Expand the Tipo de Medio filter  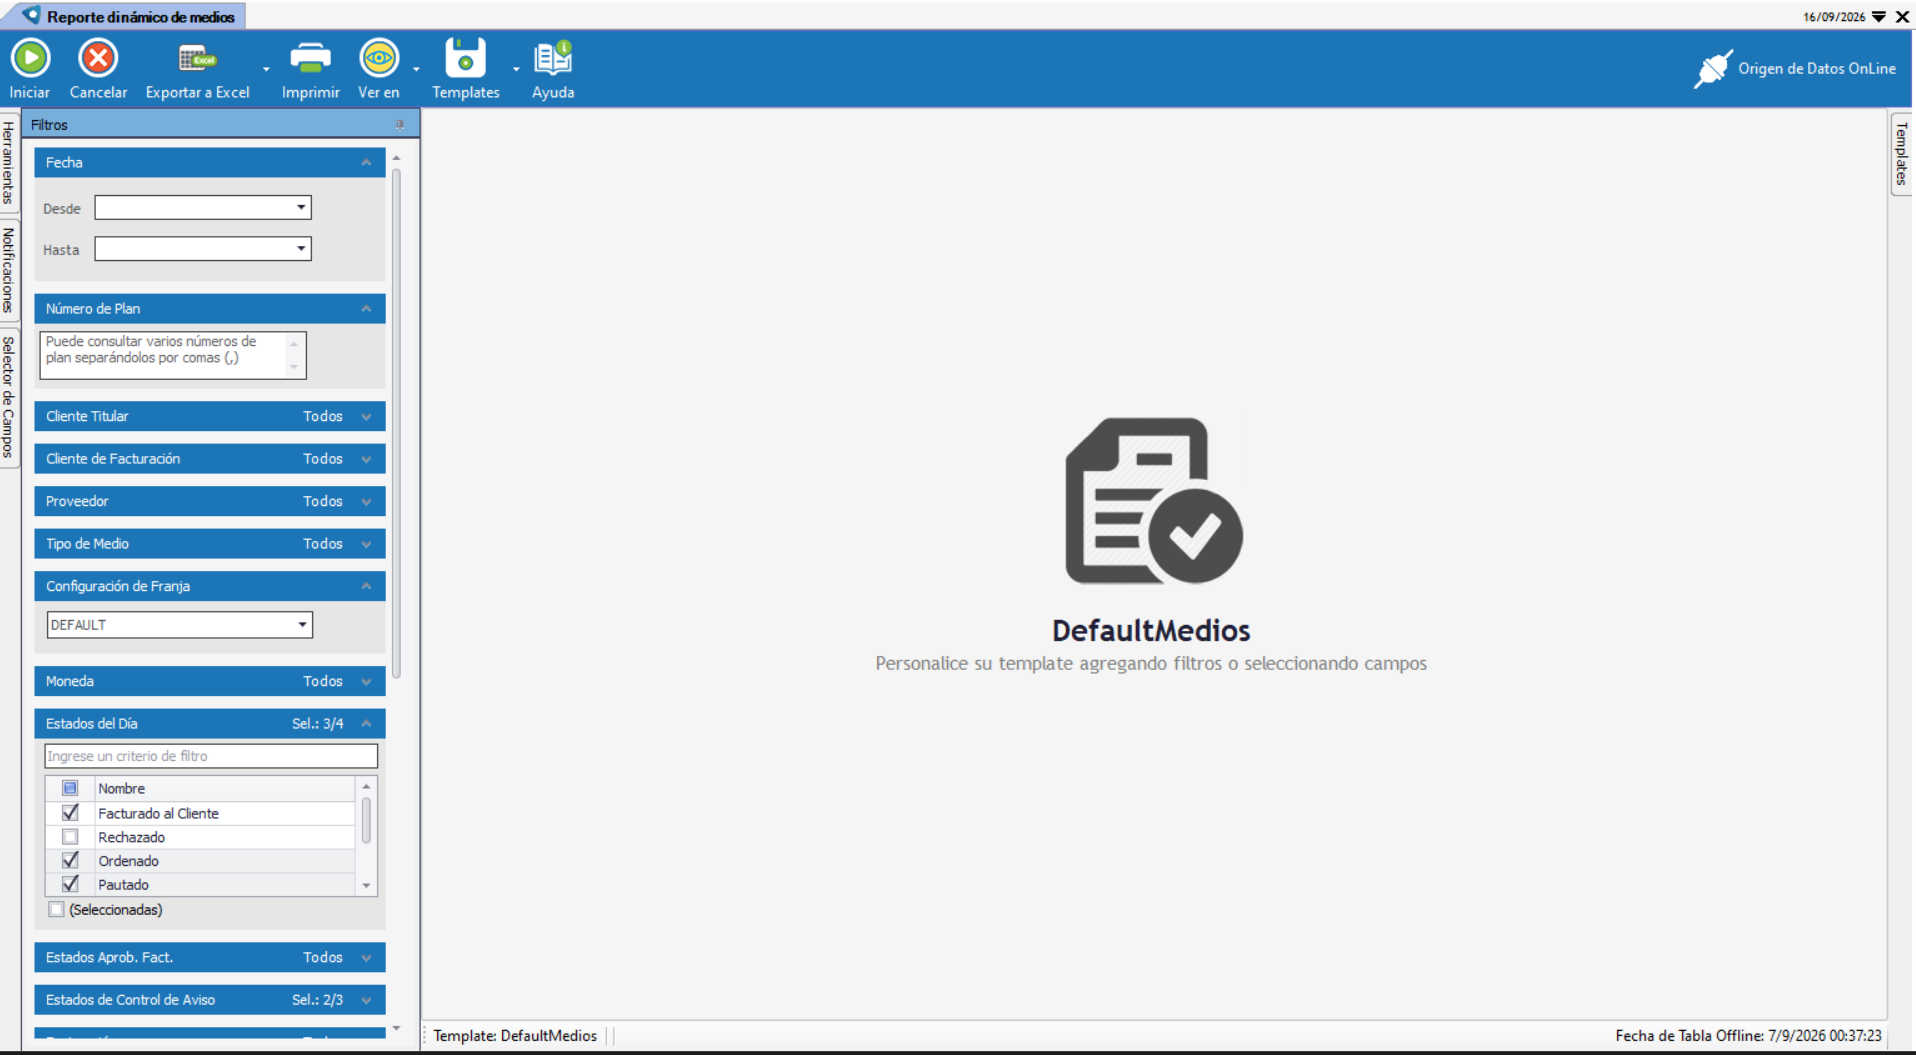click(x=366, y=544)
